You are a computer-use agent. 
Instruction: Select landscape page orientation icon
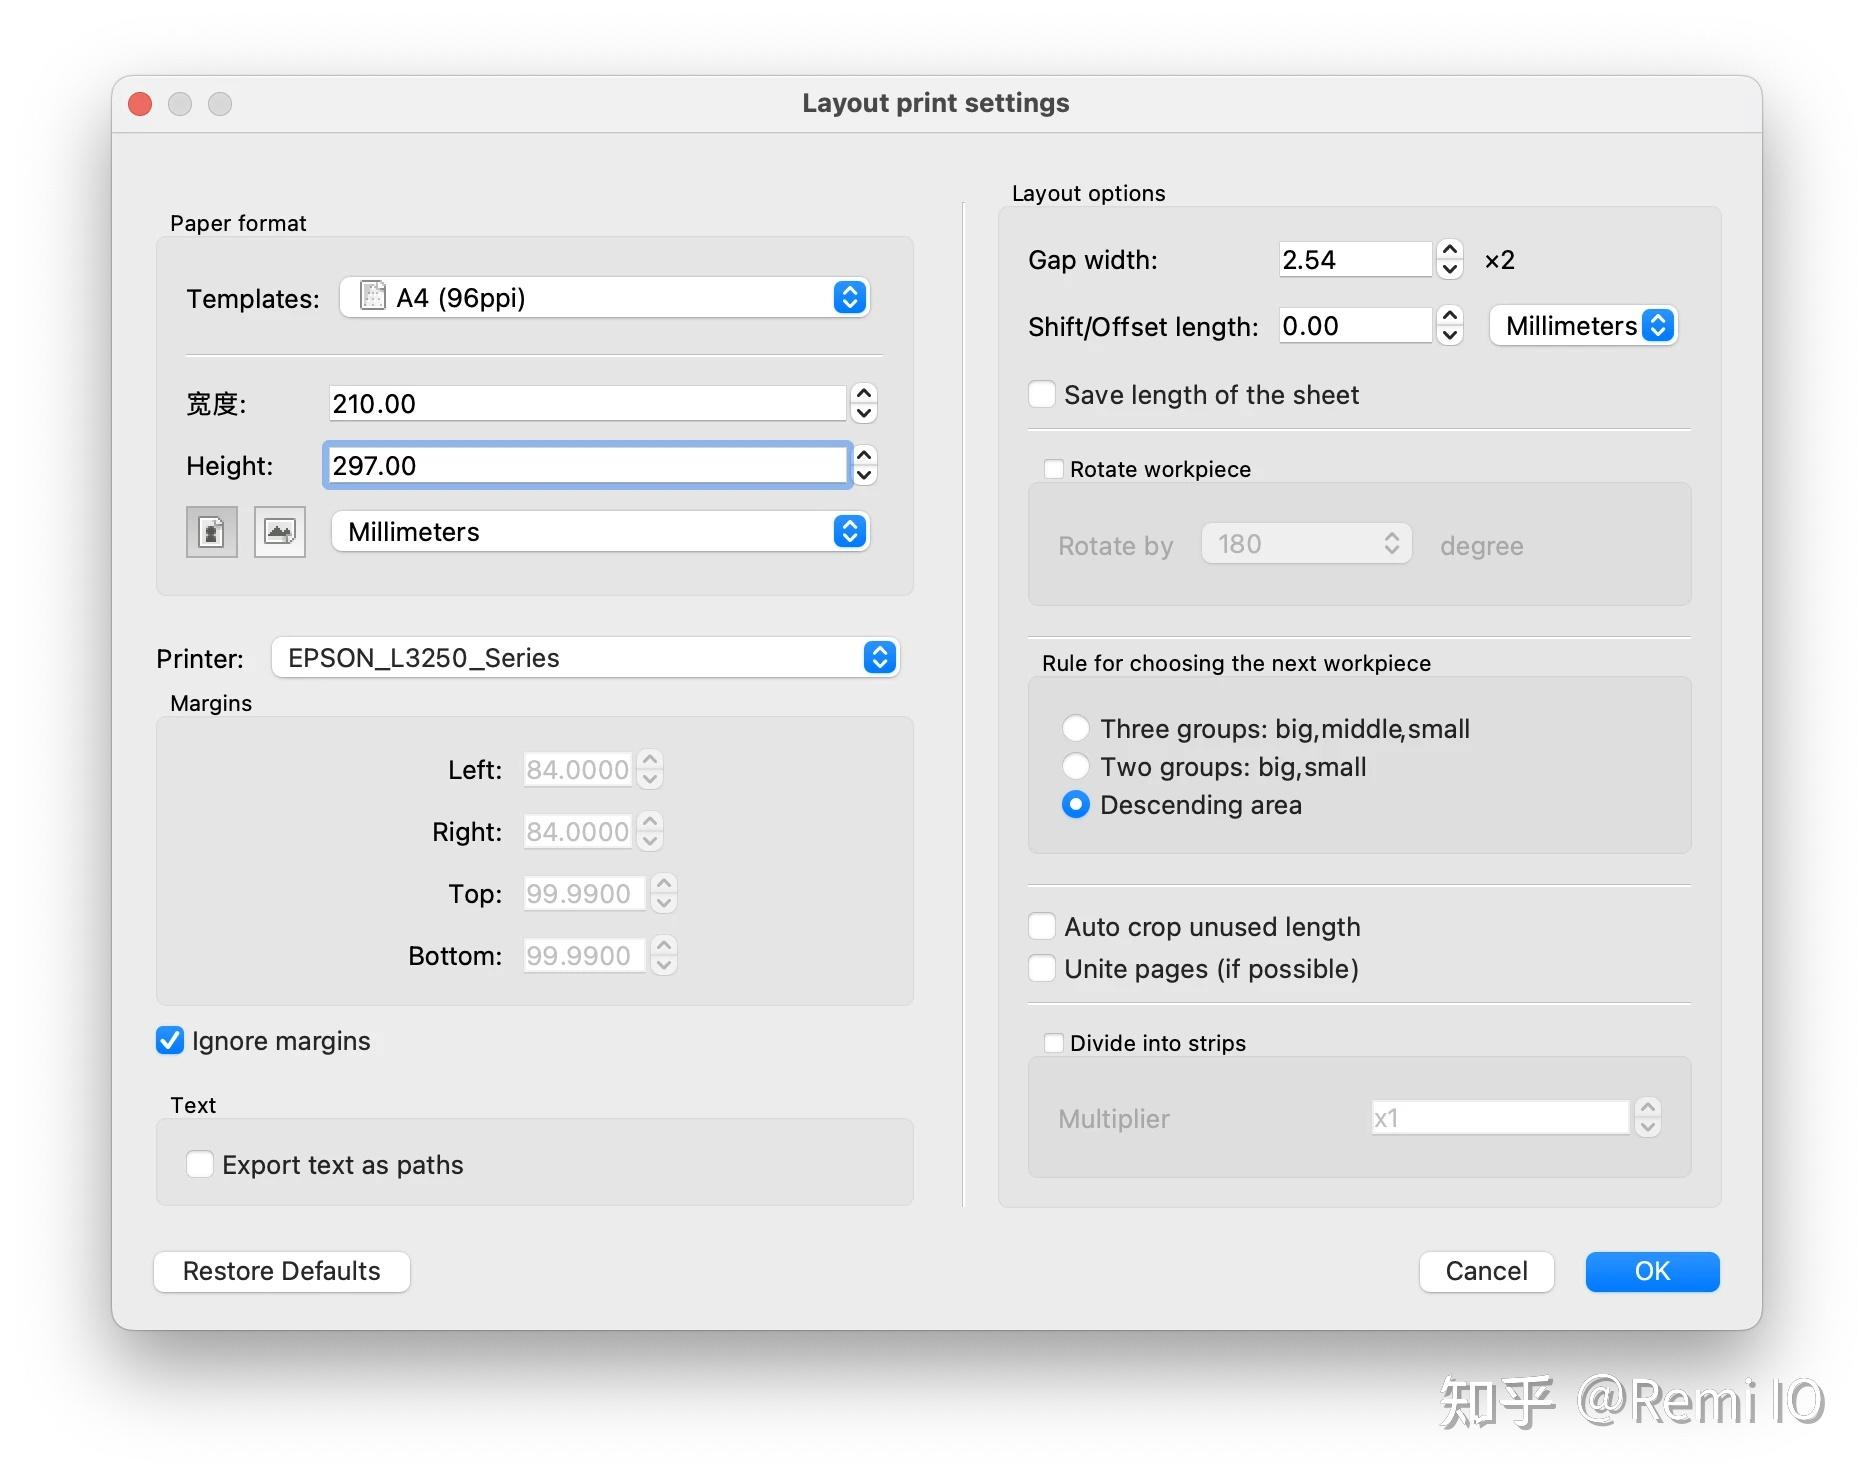(x=280, y=531)
